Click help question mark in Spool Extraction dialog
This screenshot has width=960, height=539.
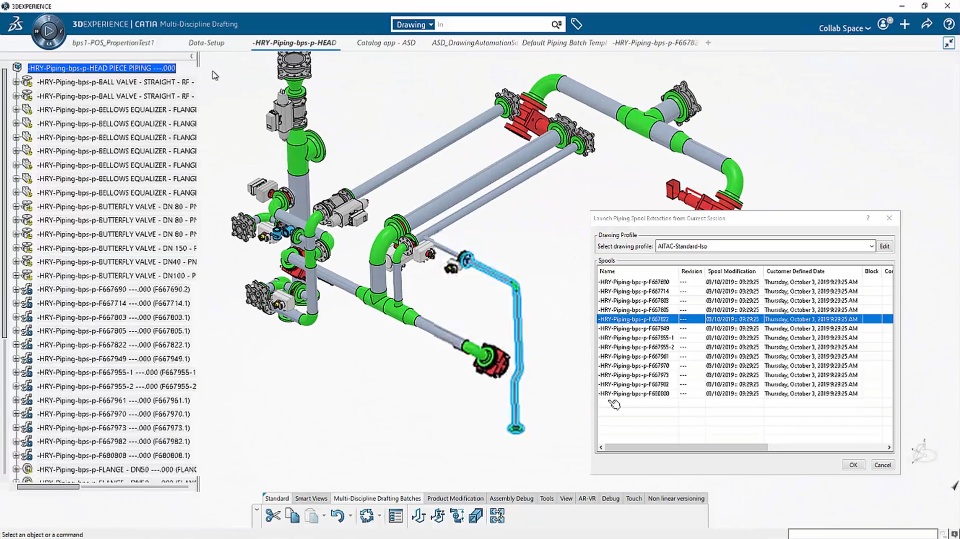click(868, 218)
